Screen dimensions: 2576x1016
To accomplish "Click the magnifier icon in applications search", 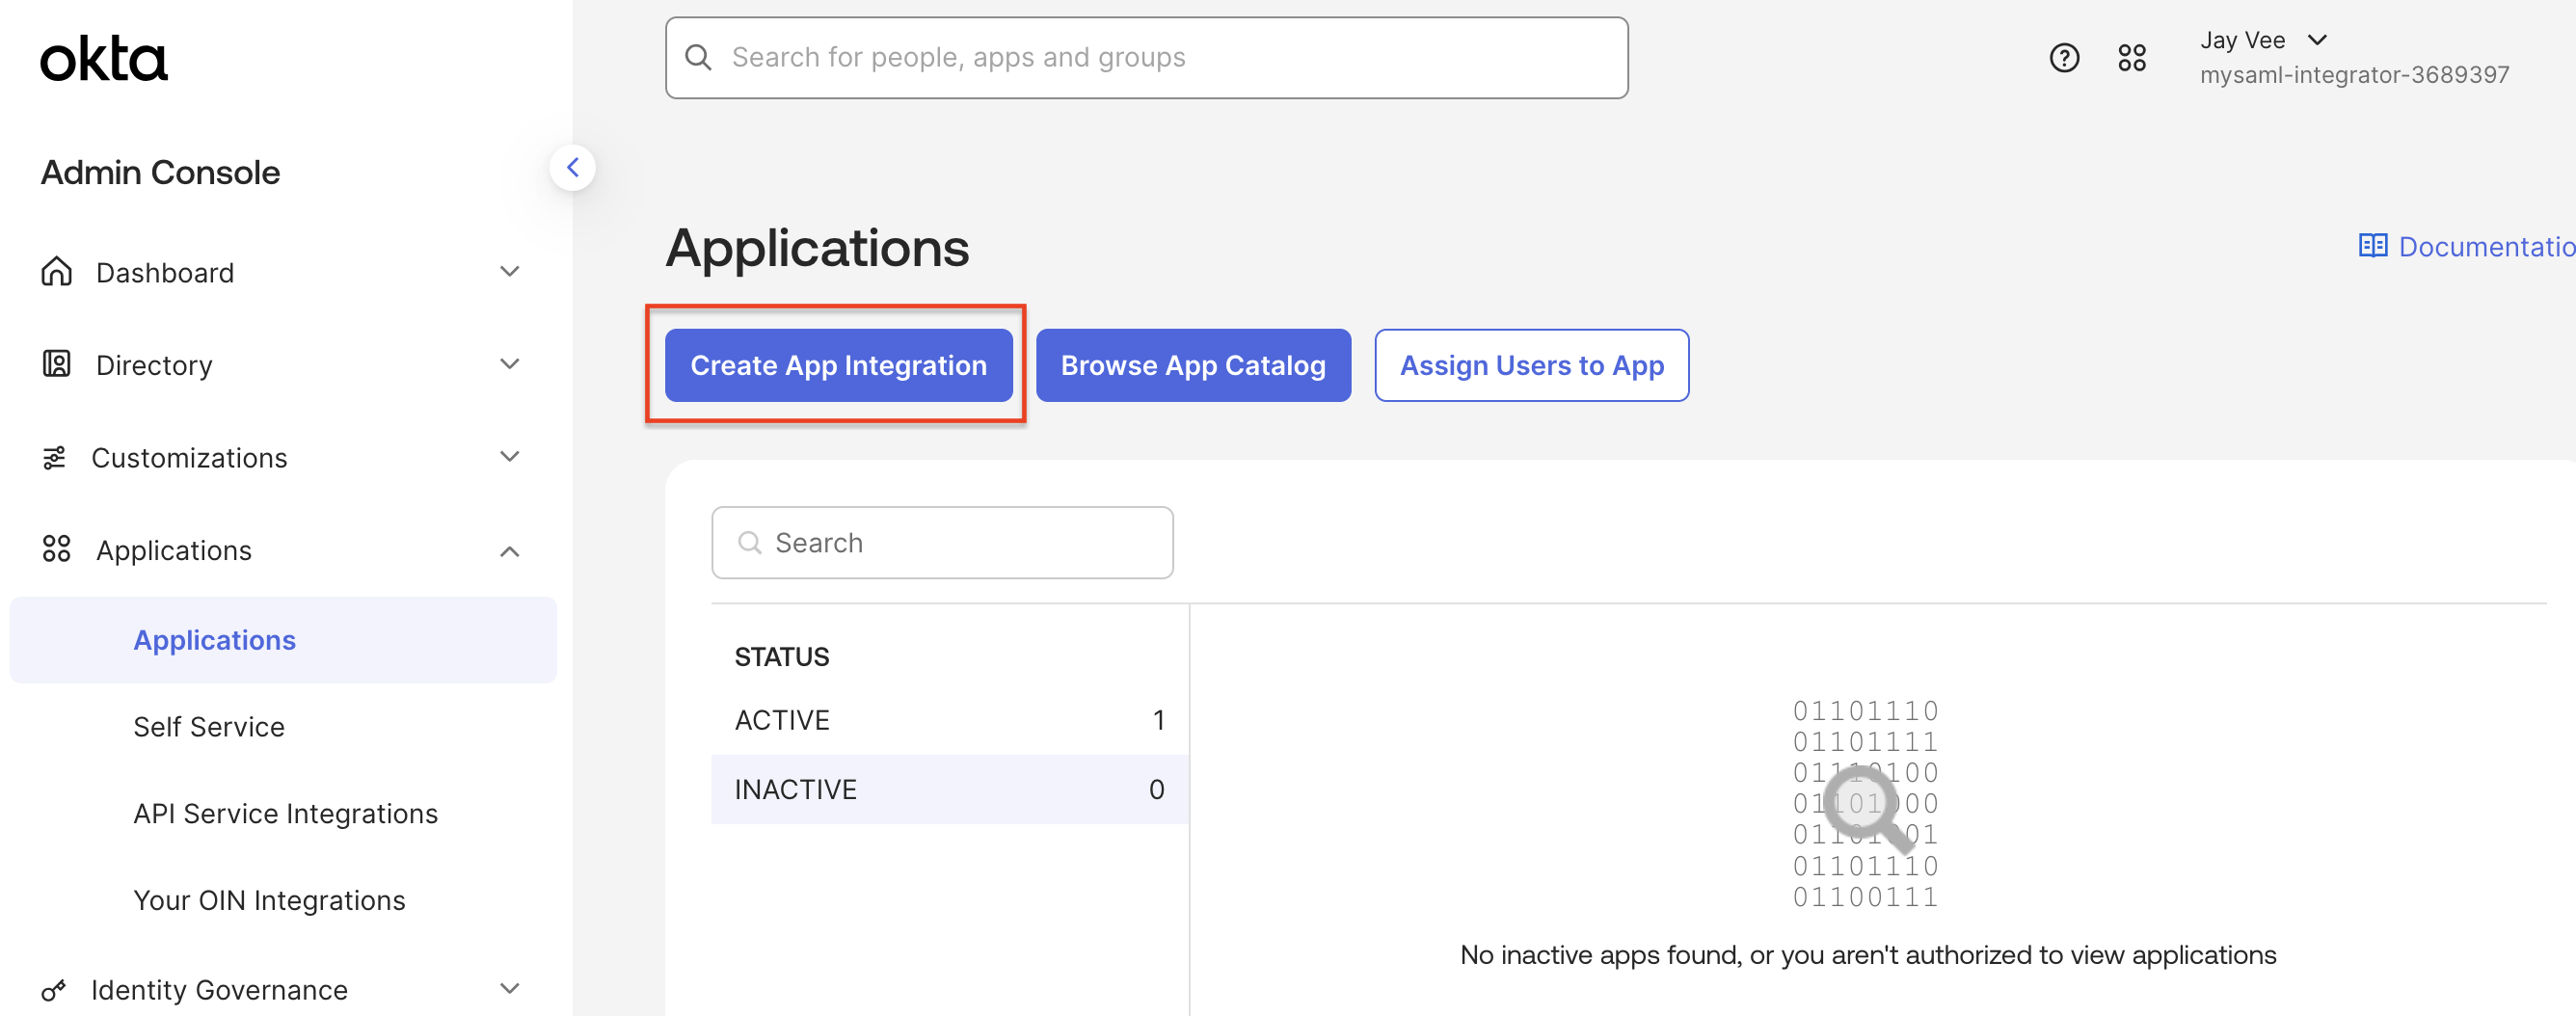I will click(x=749, y=542).
